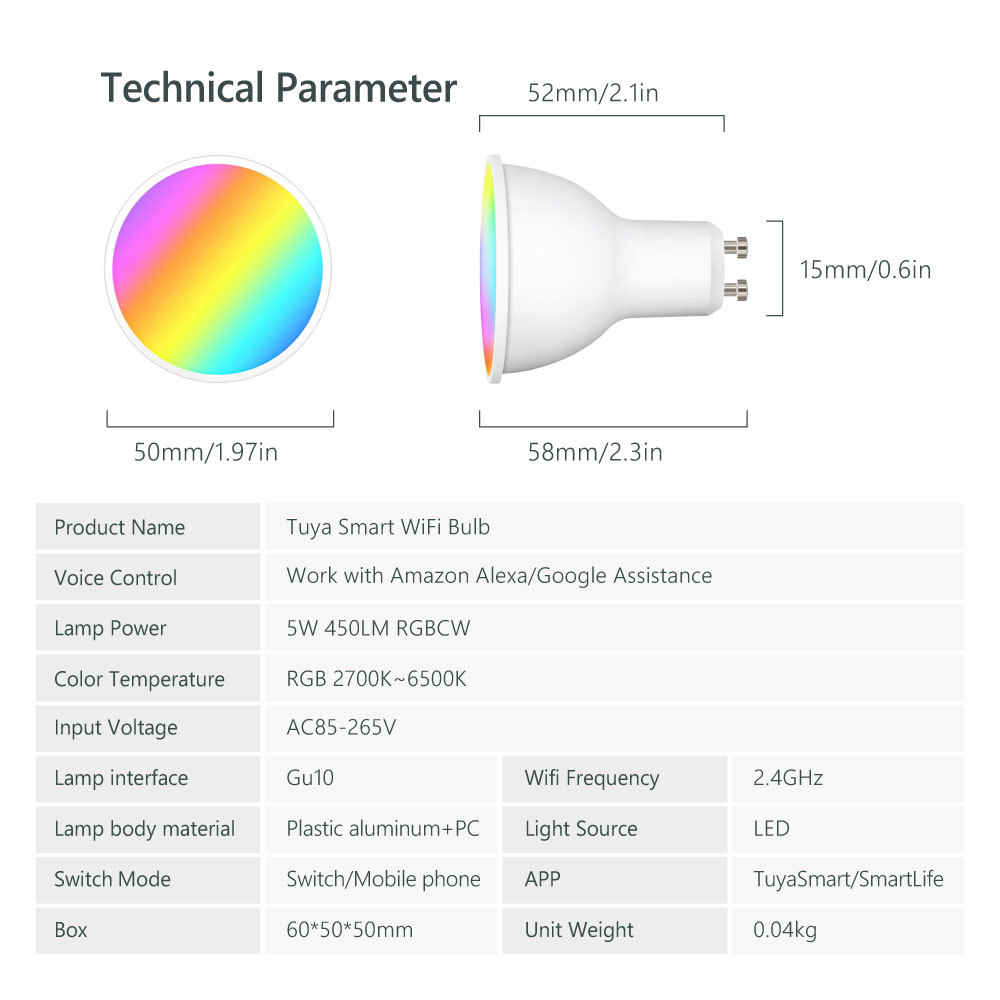Select the 52mm/2.1in dimension label
Image resolution: width=1000 pixels, height=1000 pixels.
coord(593,93)
